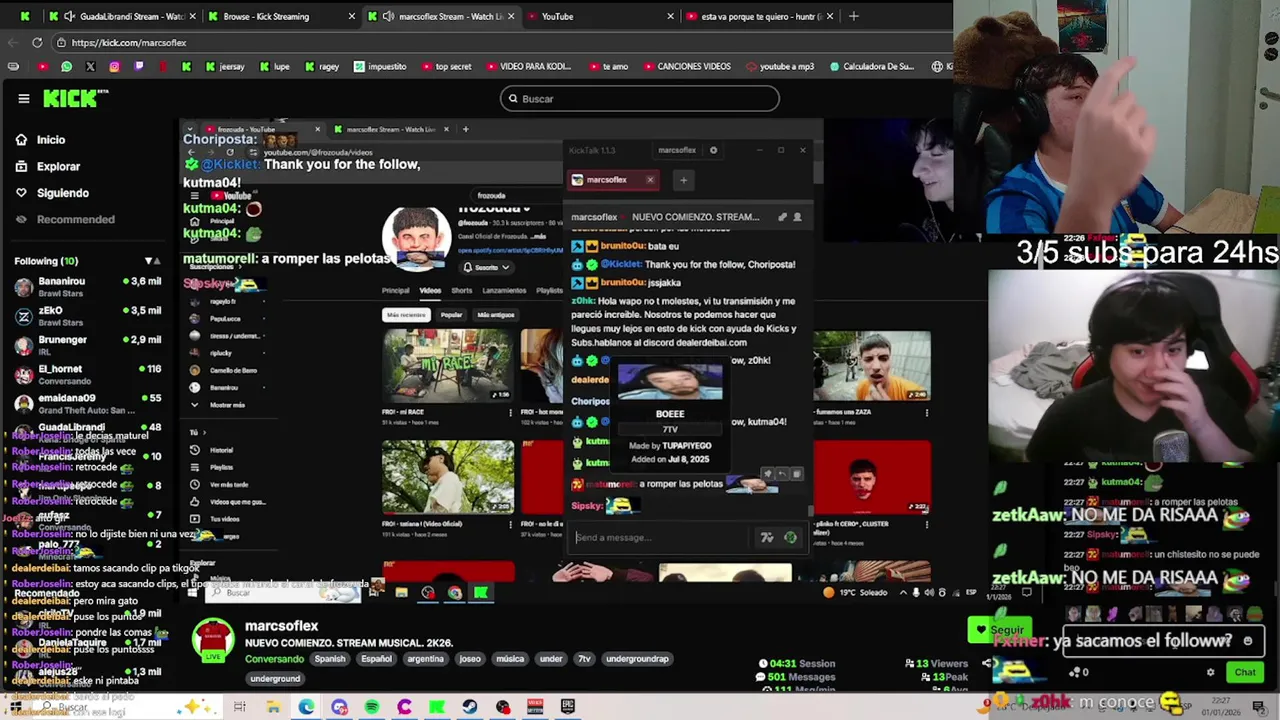This screenshot has width=1280, height=720.
Task: Open Spotify from the Windows taskbar
Action: pyautogui.click(x=372, y=707)
